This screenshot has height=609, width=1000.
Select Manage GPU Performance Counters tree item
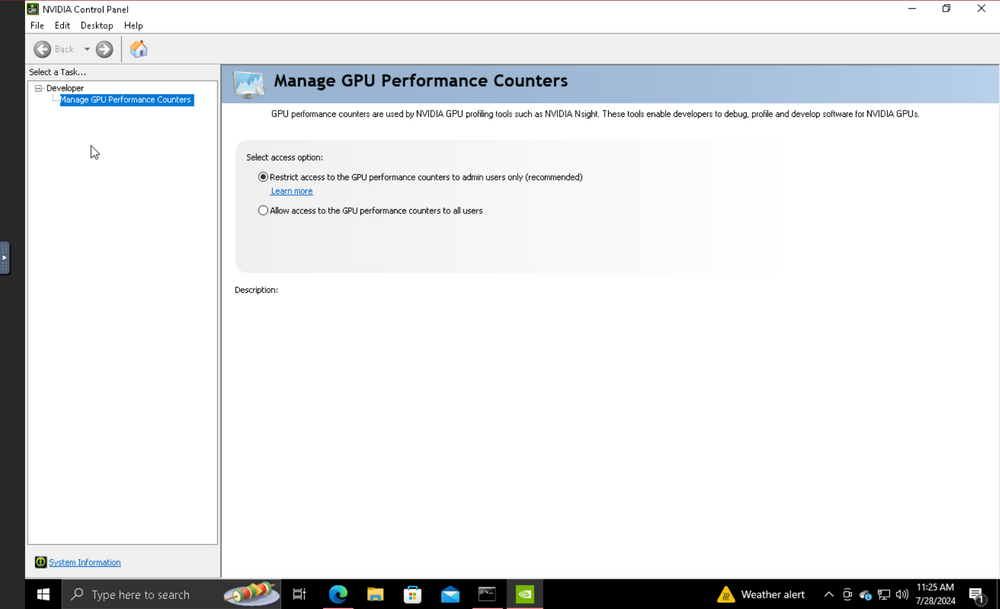[126, 100]
